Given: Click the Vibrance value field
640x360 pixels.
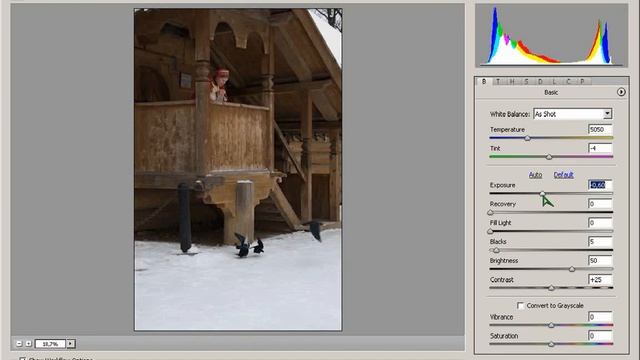Looking at the screenshot, I should click(x=600, y=317).
